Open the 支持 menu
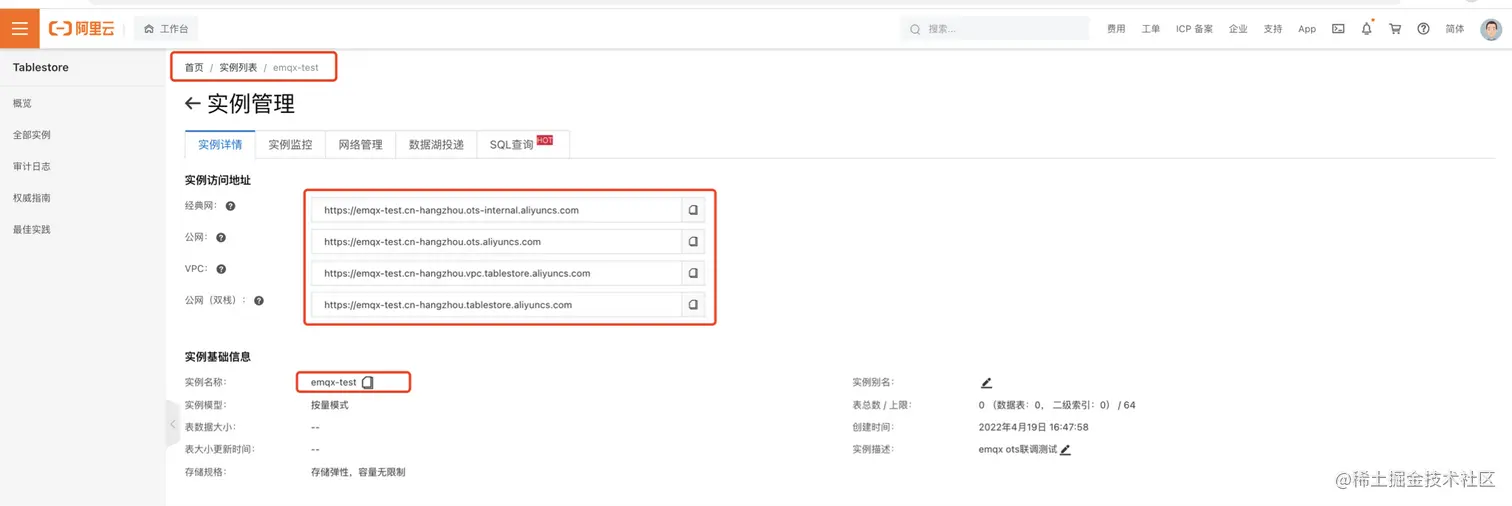 tap(1272, 29)
